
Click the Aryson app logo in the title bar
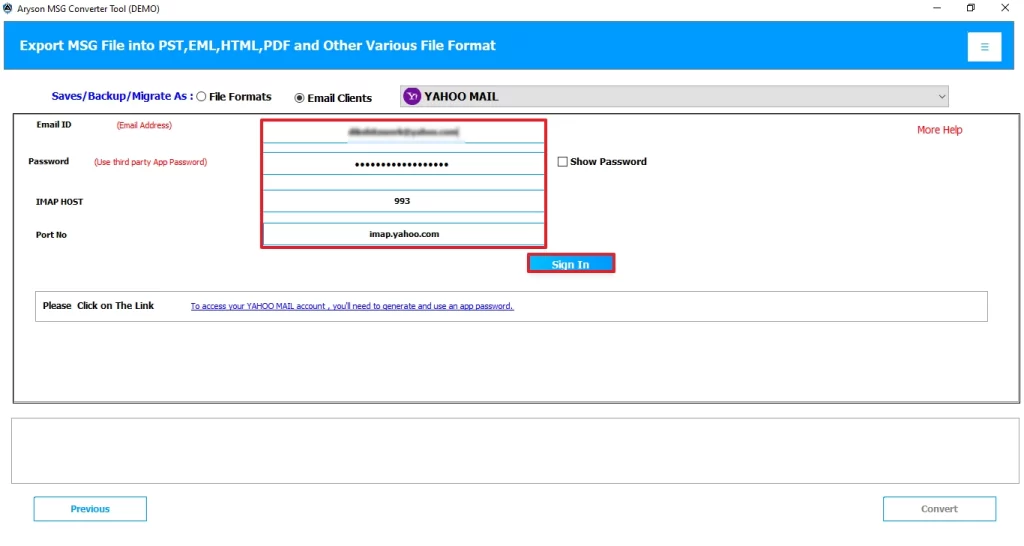pyautogui.click(x=8, y=8)
